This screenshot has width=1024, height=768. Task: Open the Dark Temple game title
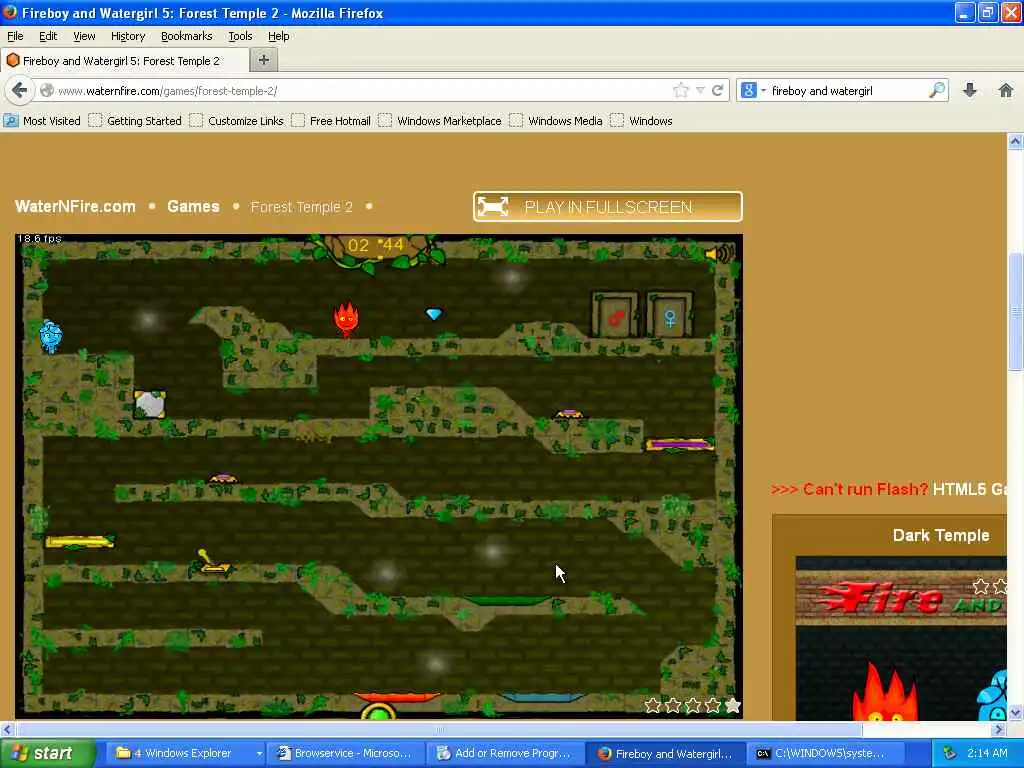click(941, 536)
